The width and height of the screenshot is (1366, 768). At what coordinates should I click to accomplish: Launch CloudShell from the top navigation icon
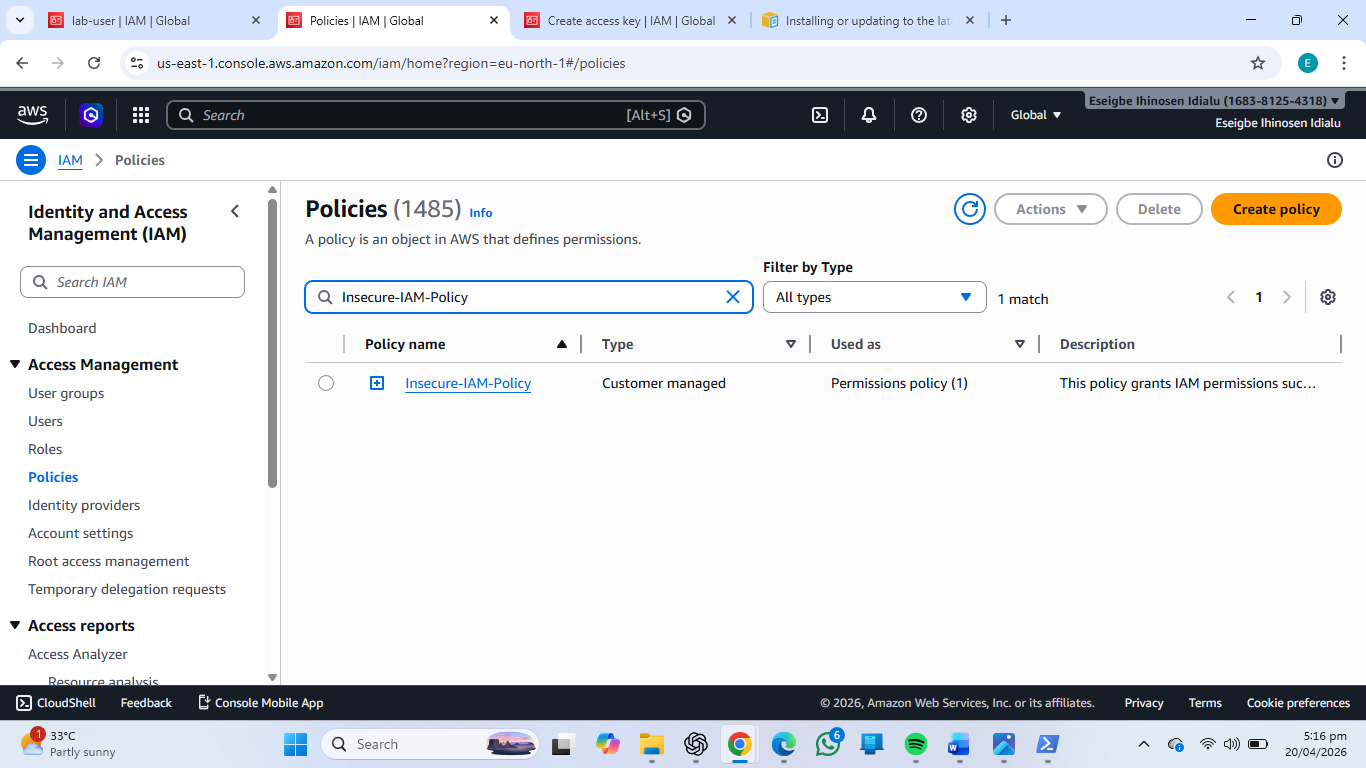(x=820, y=115)
